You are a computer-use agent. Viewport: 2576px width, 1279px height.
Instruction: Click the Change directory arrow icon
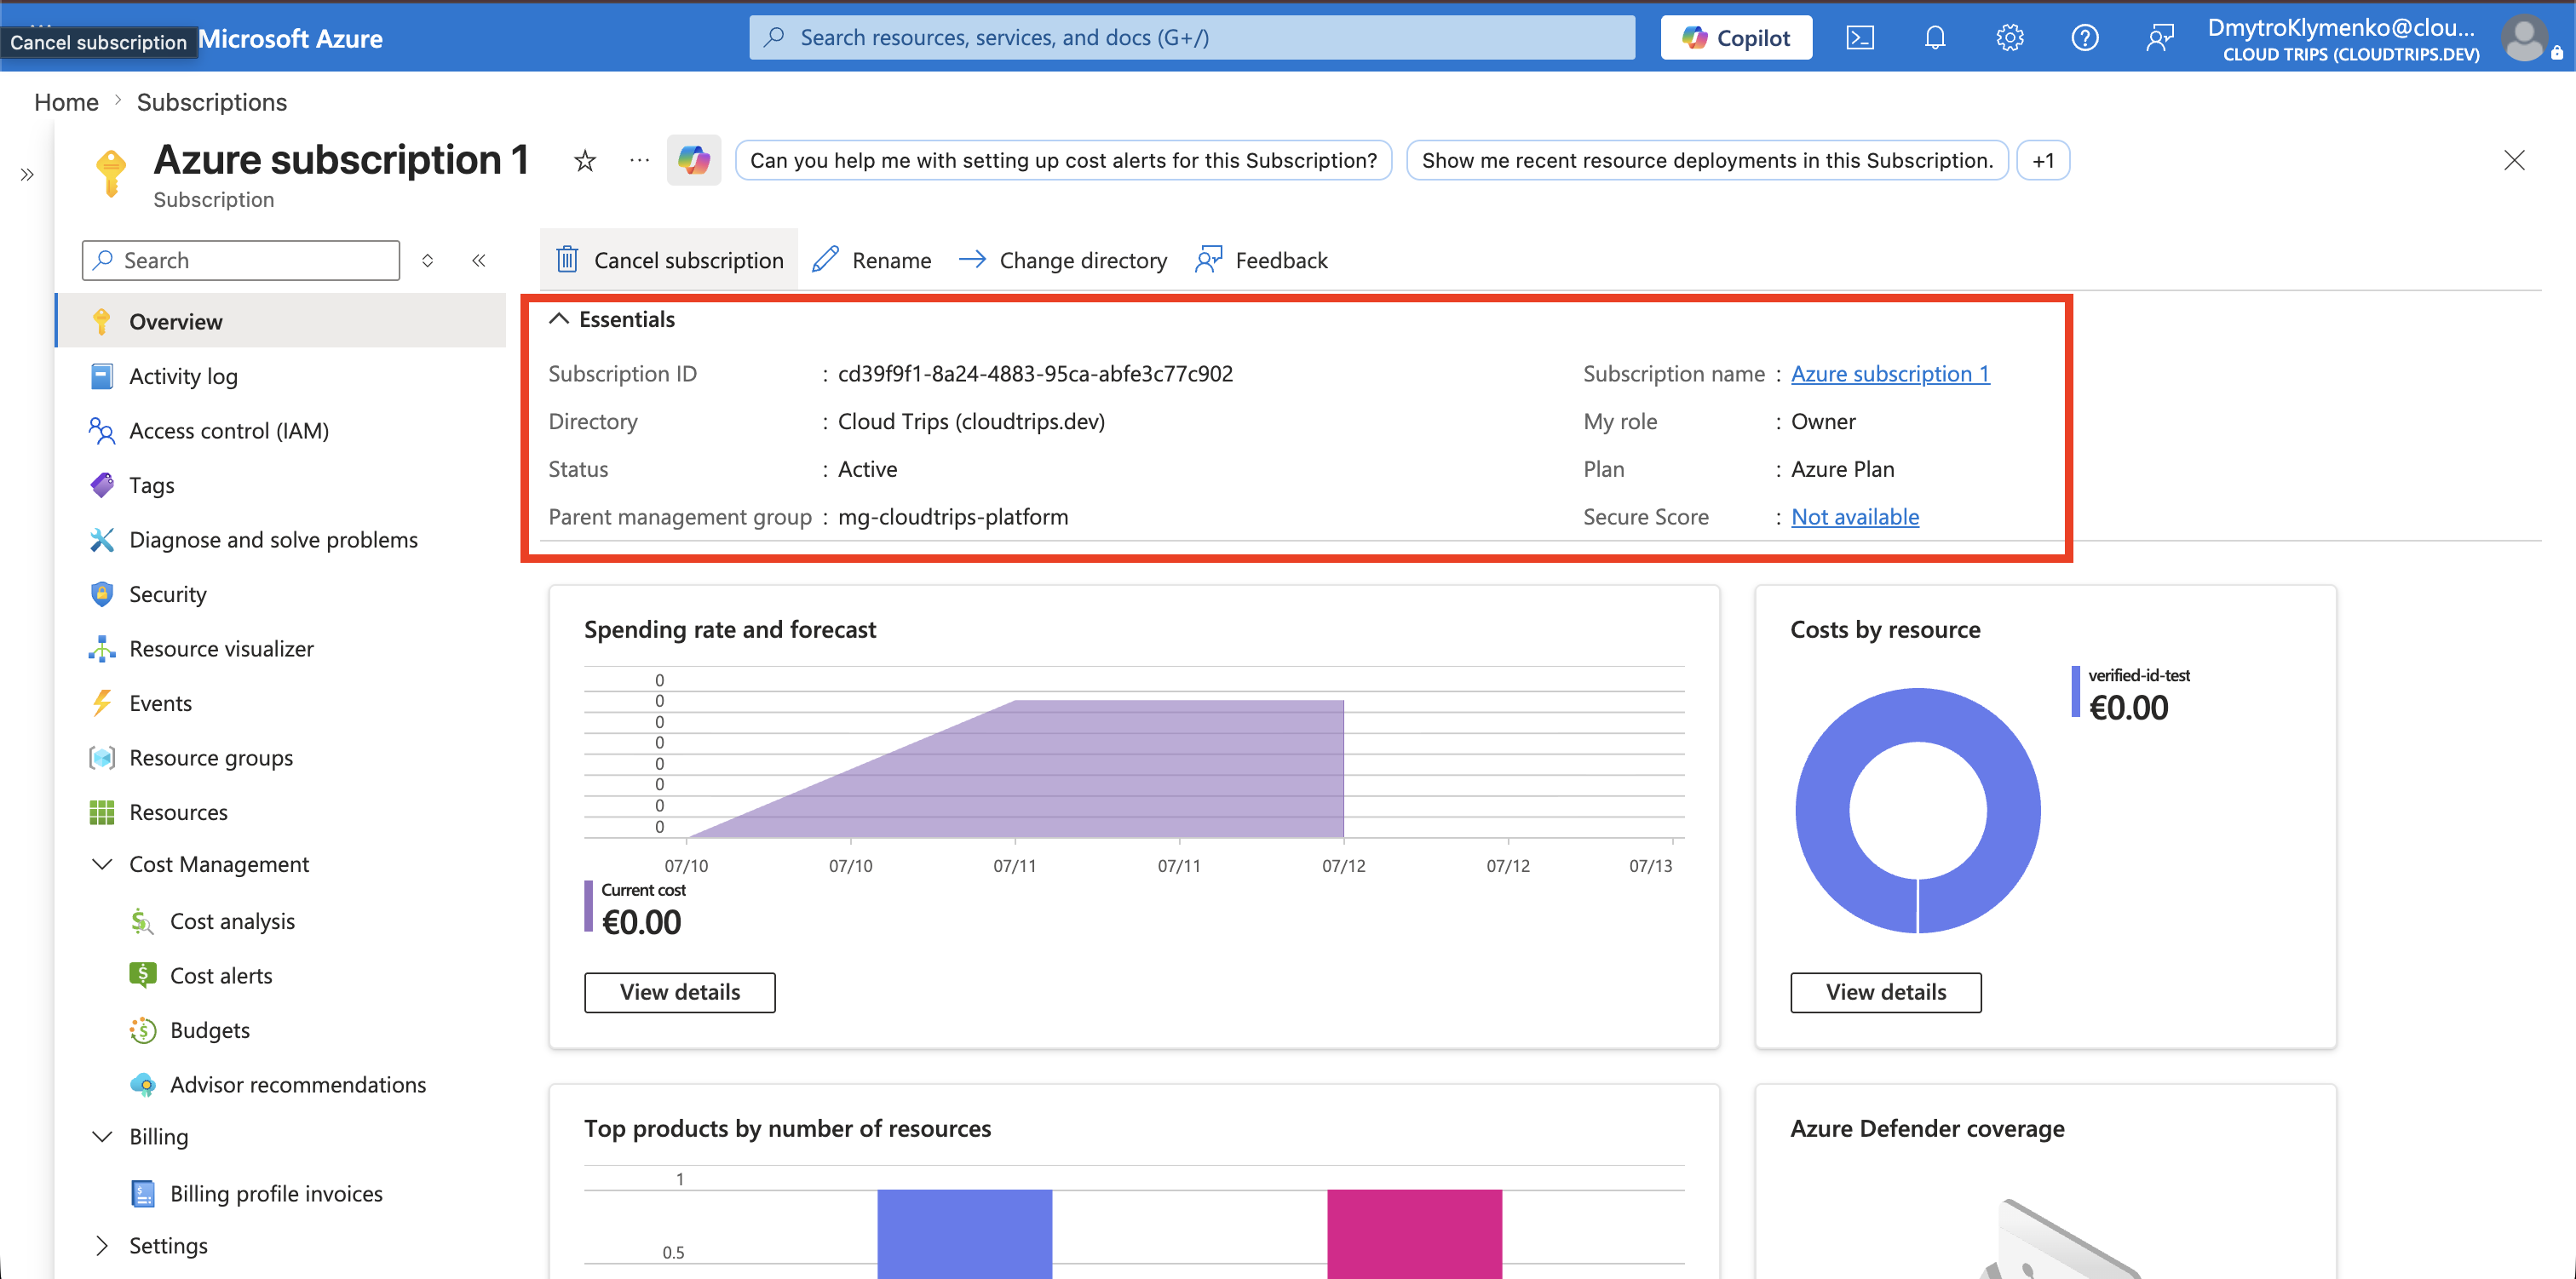coord(972,260)
